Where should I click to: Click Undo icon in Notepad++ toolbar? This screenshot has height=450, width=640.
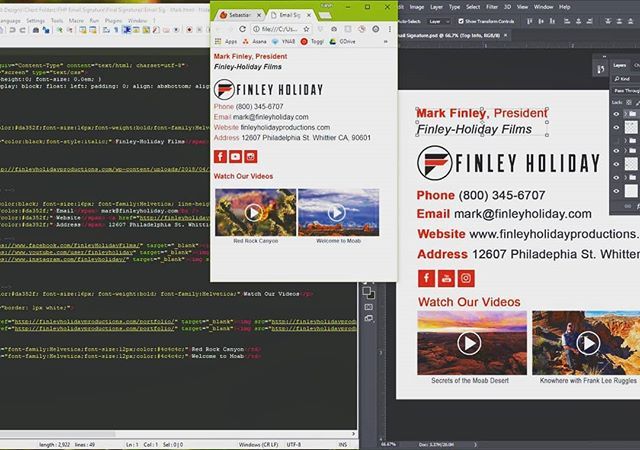(13, 30)
